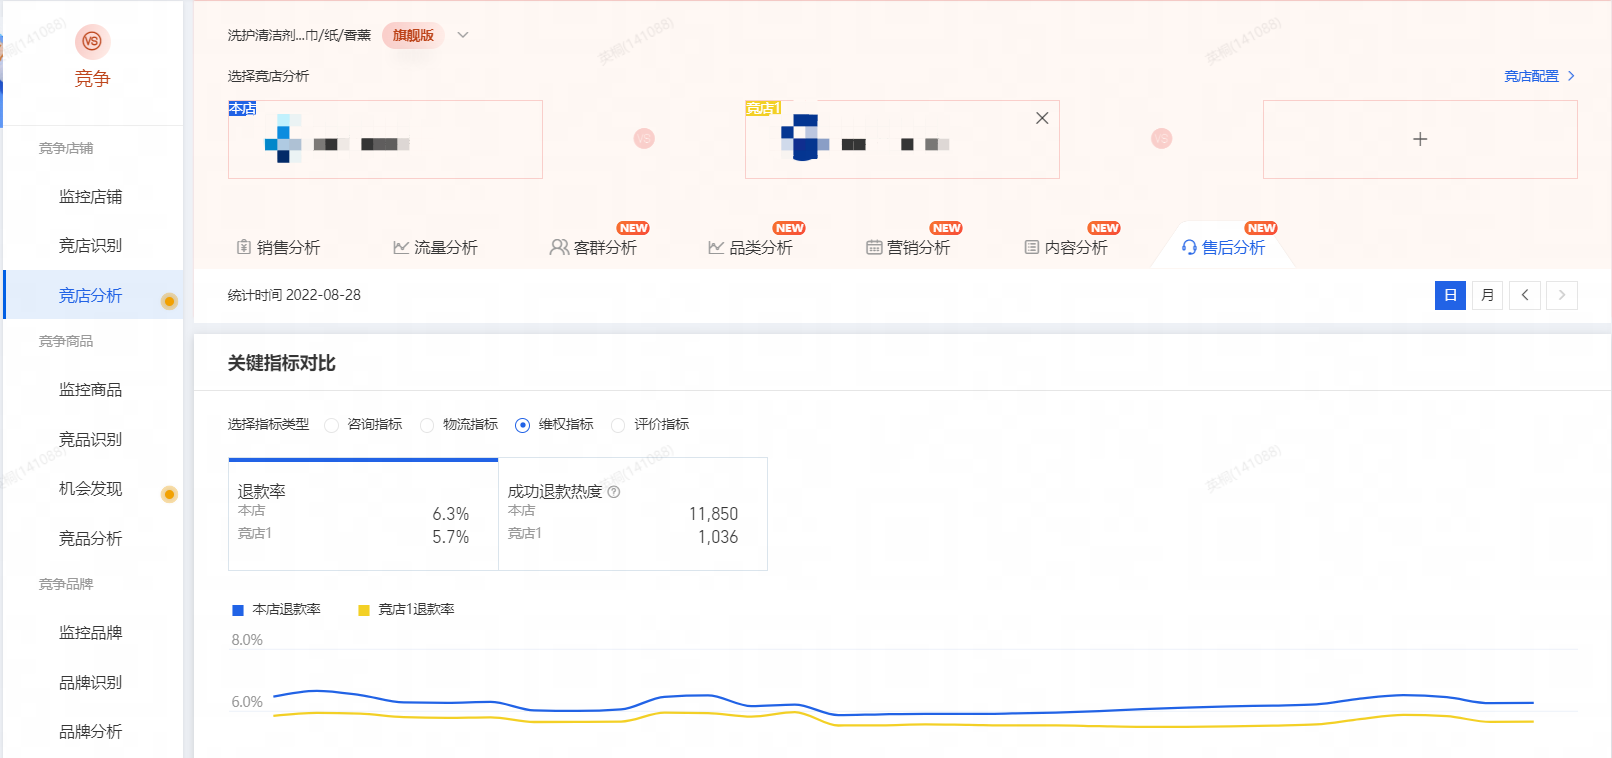The image size is (1612, 758).
Task: Select the 评价指标 radio button
Action: click(618, 425)
